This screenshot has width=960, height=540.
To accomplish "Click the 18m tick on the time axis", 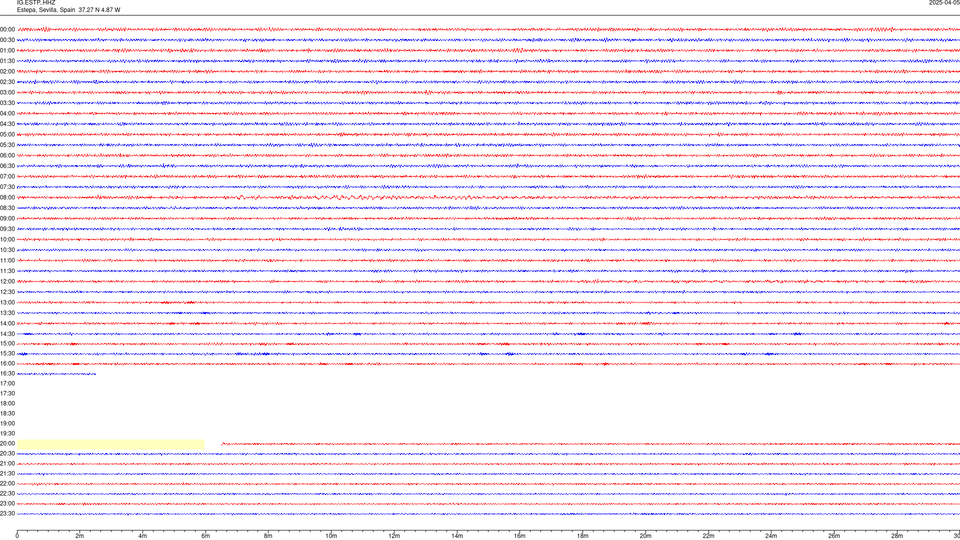I will (583, 536).
